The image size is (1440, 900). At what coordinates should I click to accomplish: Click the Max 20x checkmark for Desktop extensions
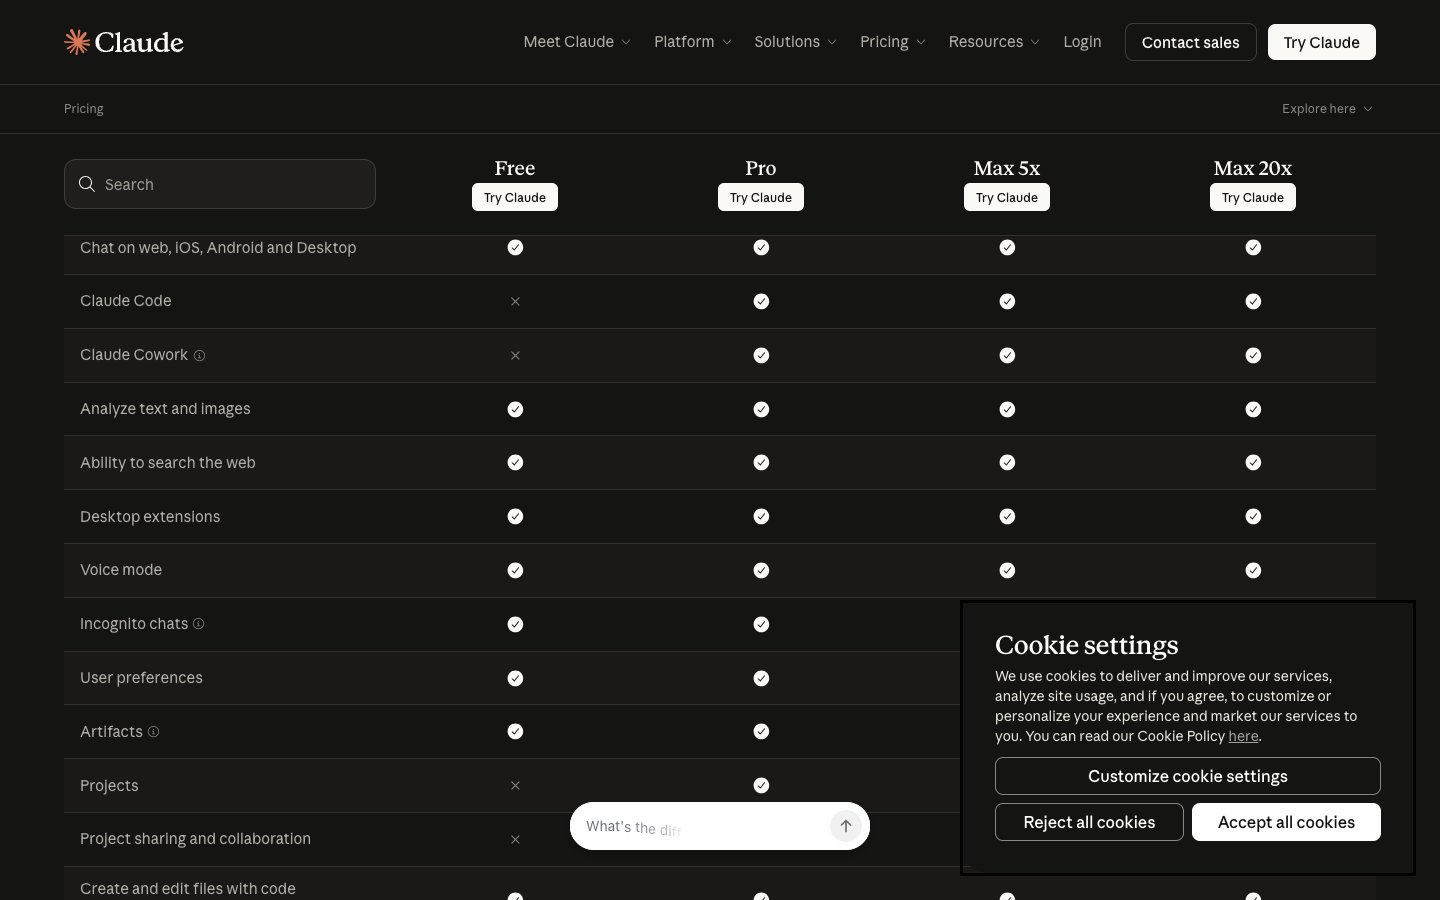click(1253, 517)
